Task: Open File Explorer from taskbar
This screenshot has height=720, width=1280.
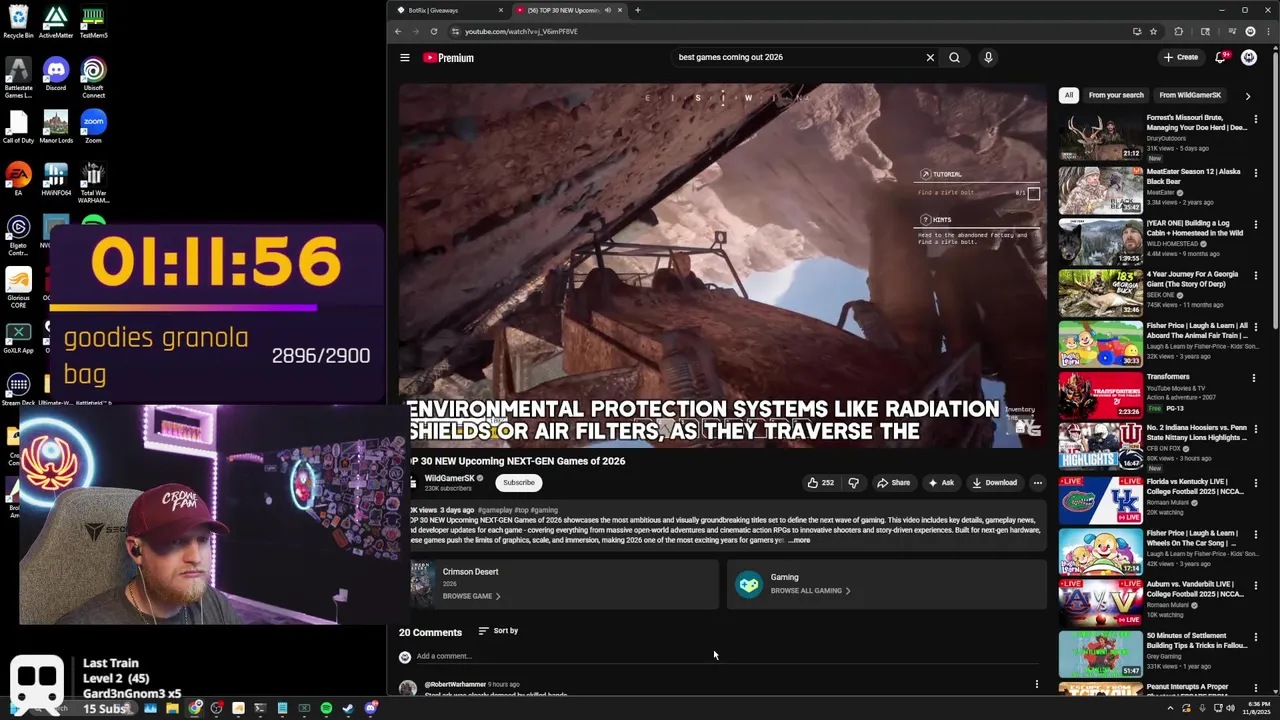Action: pos(172,709)
